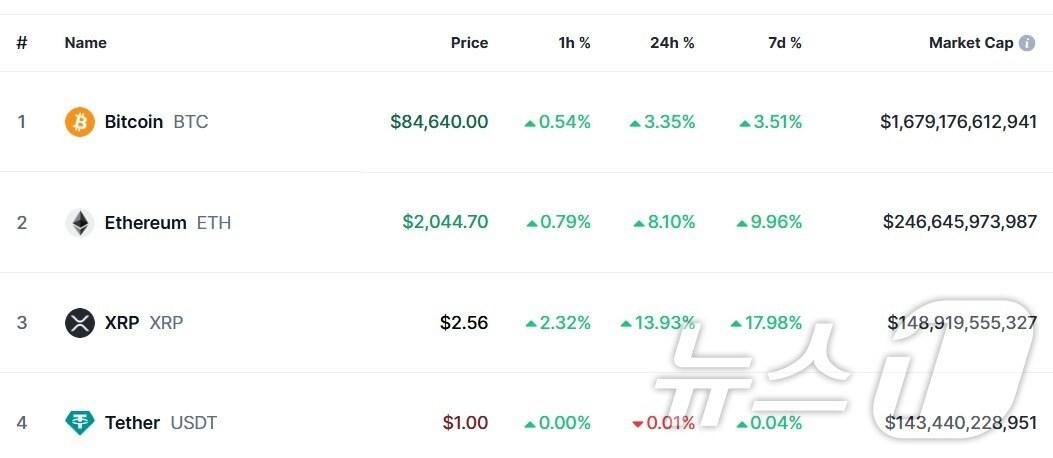Click the Tether logo icon
The height and width of the screenshot is (458, 1053).
[x=79, y=423]
